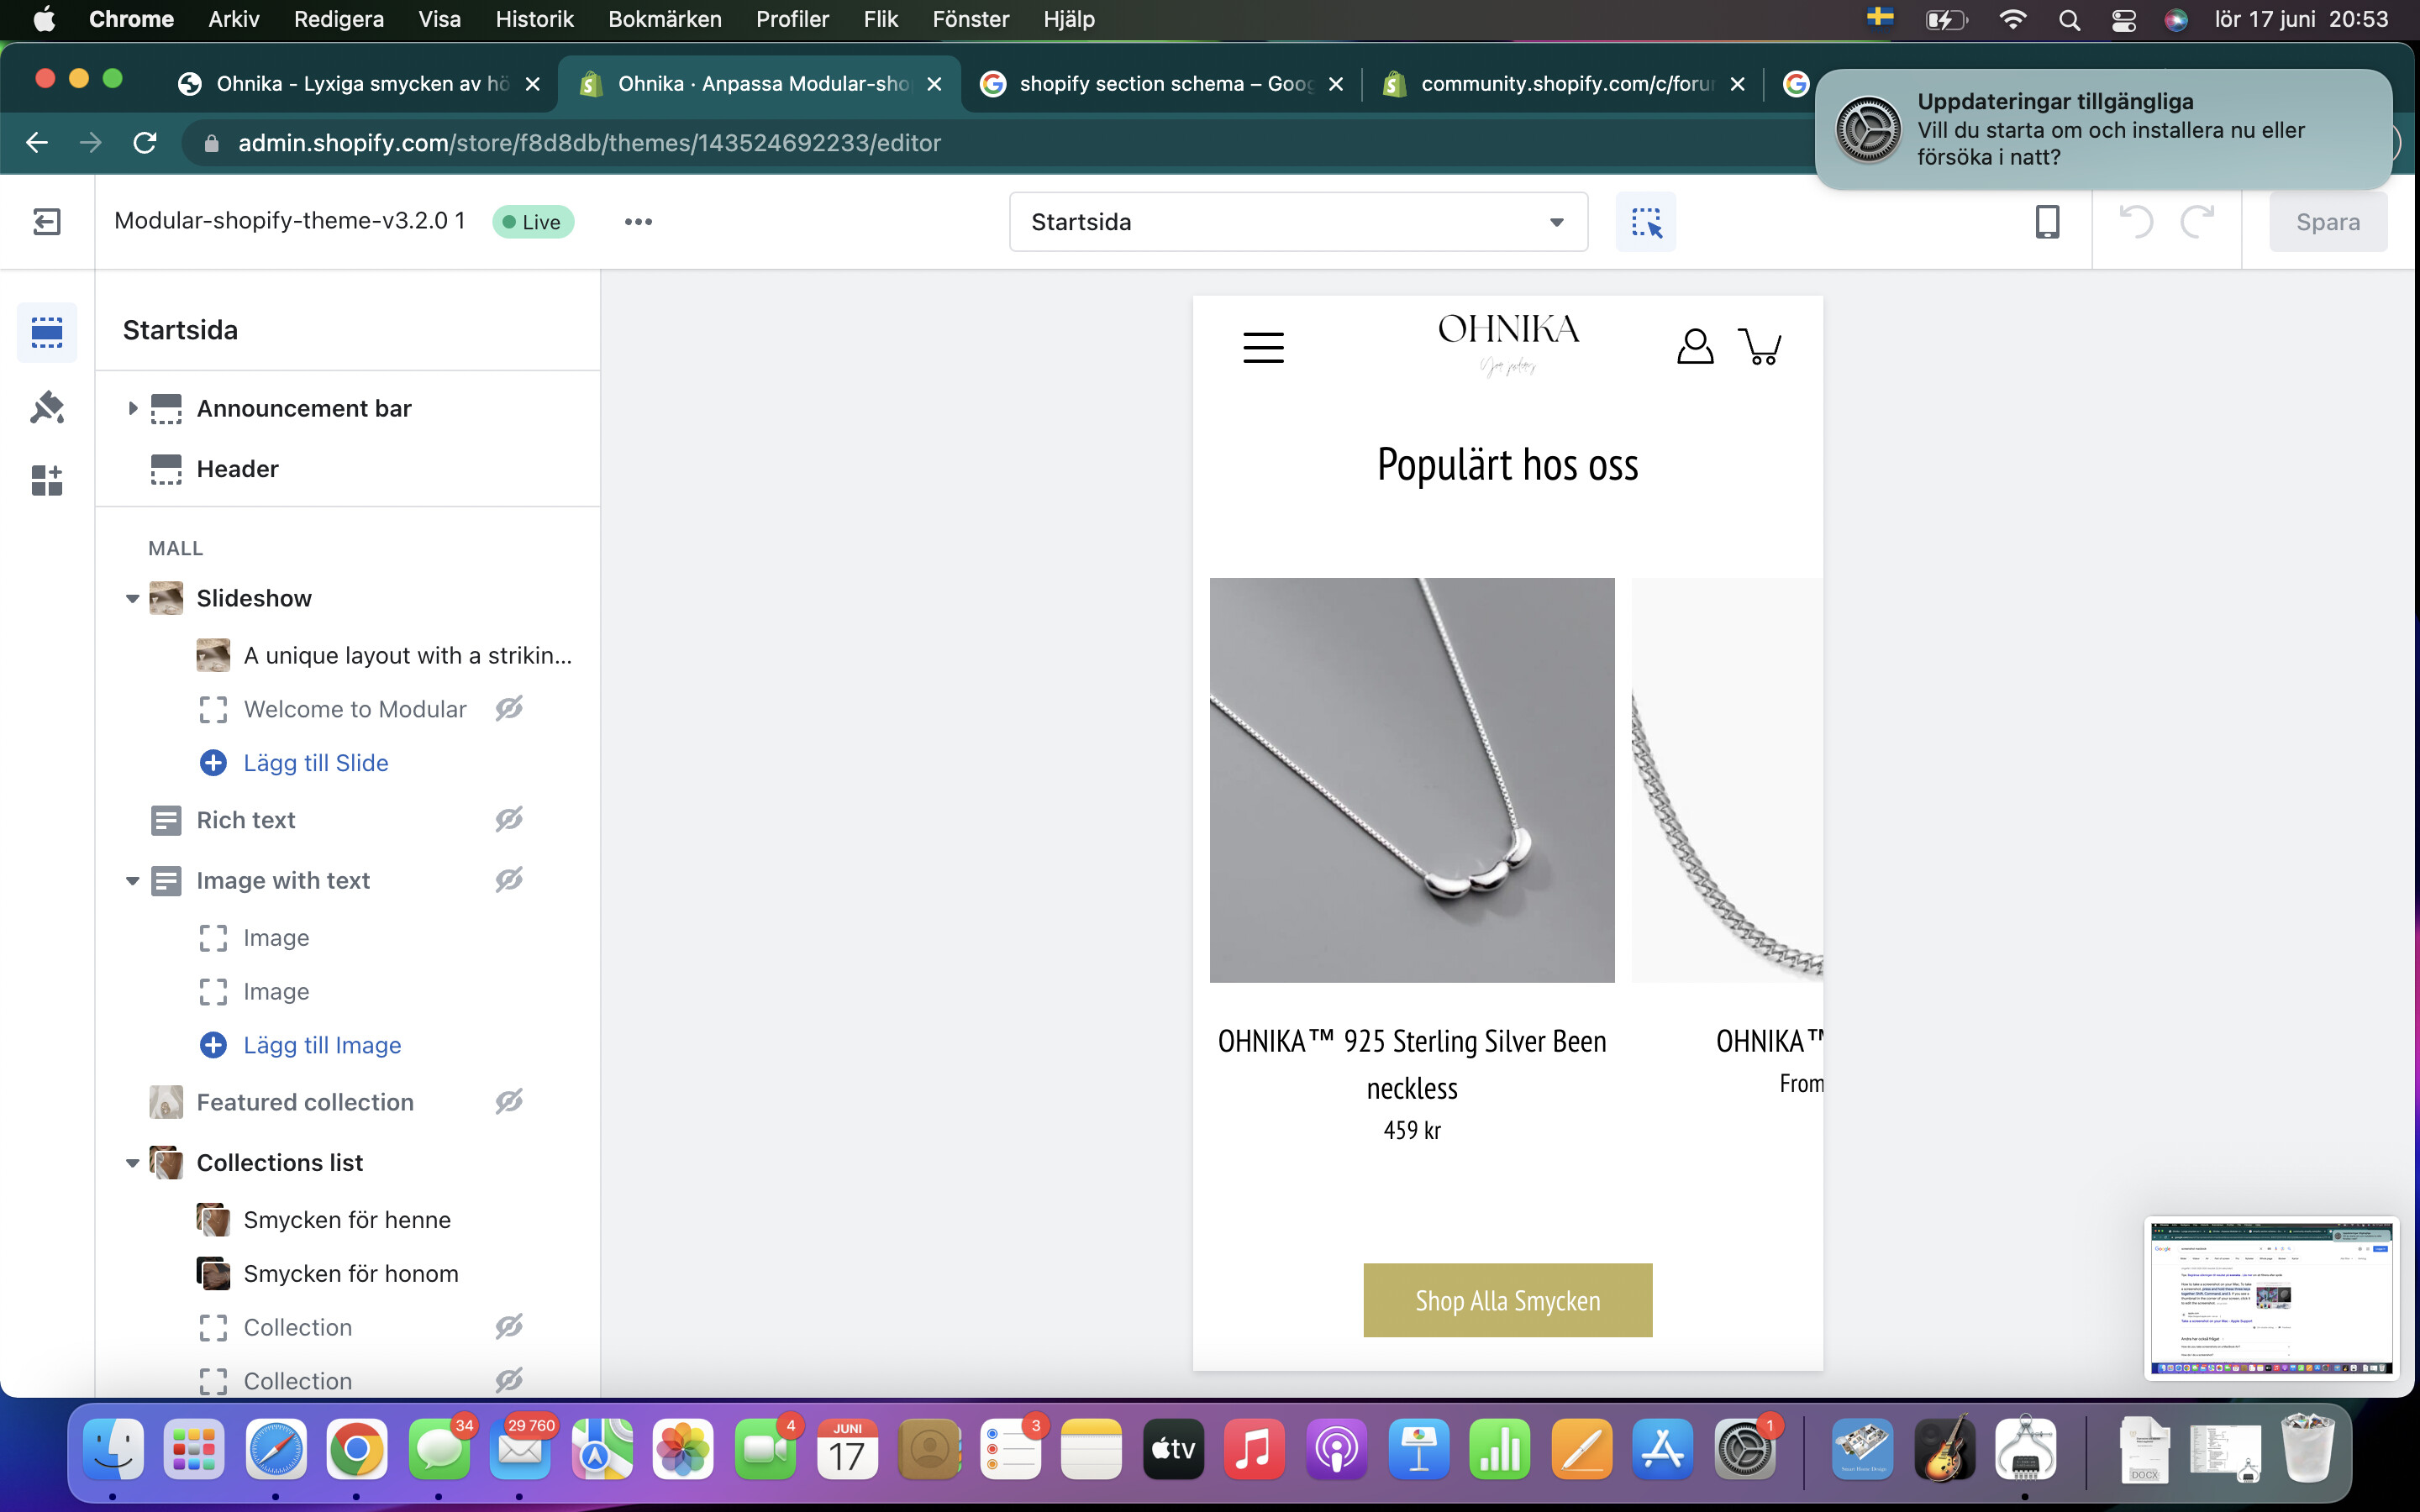Expand the Announcement bar section
The image size is (2420, 1512).
132,408
